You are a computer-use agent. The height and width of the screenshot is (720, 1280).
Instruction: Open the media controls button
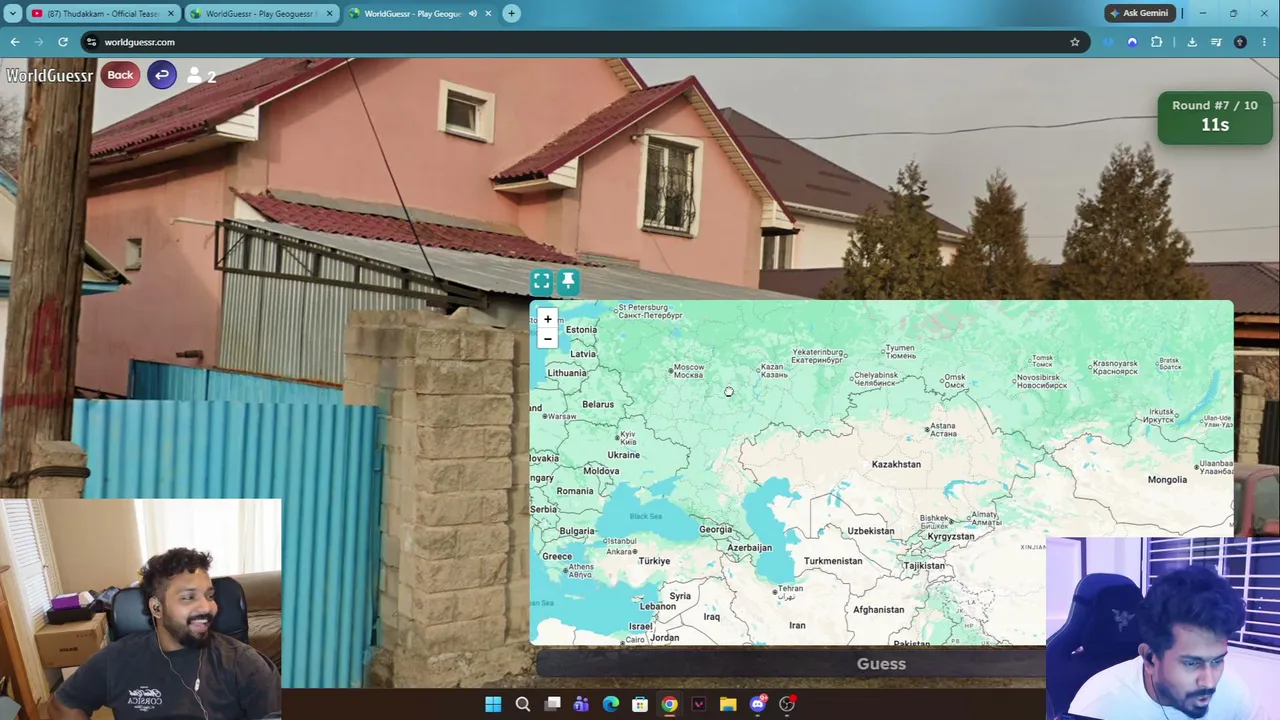1216,42
